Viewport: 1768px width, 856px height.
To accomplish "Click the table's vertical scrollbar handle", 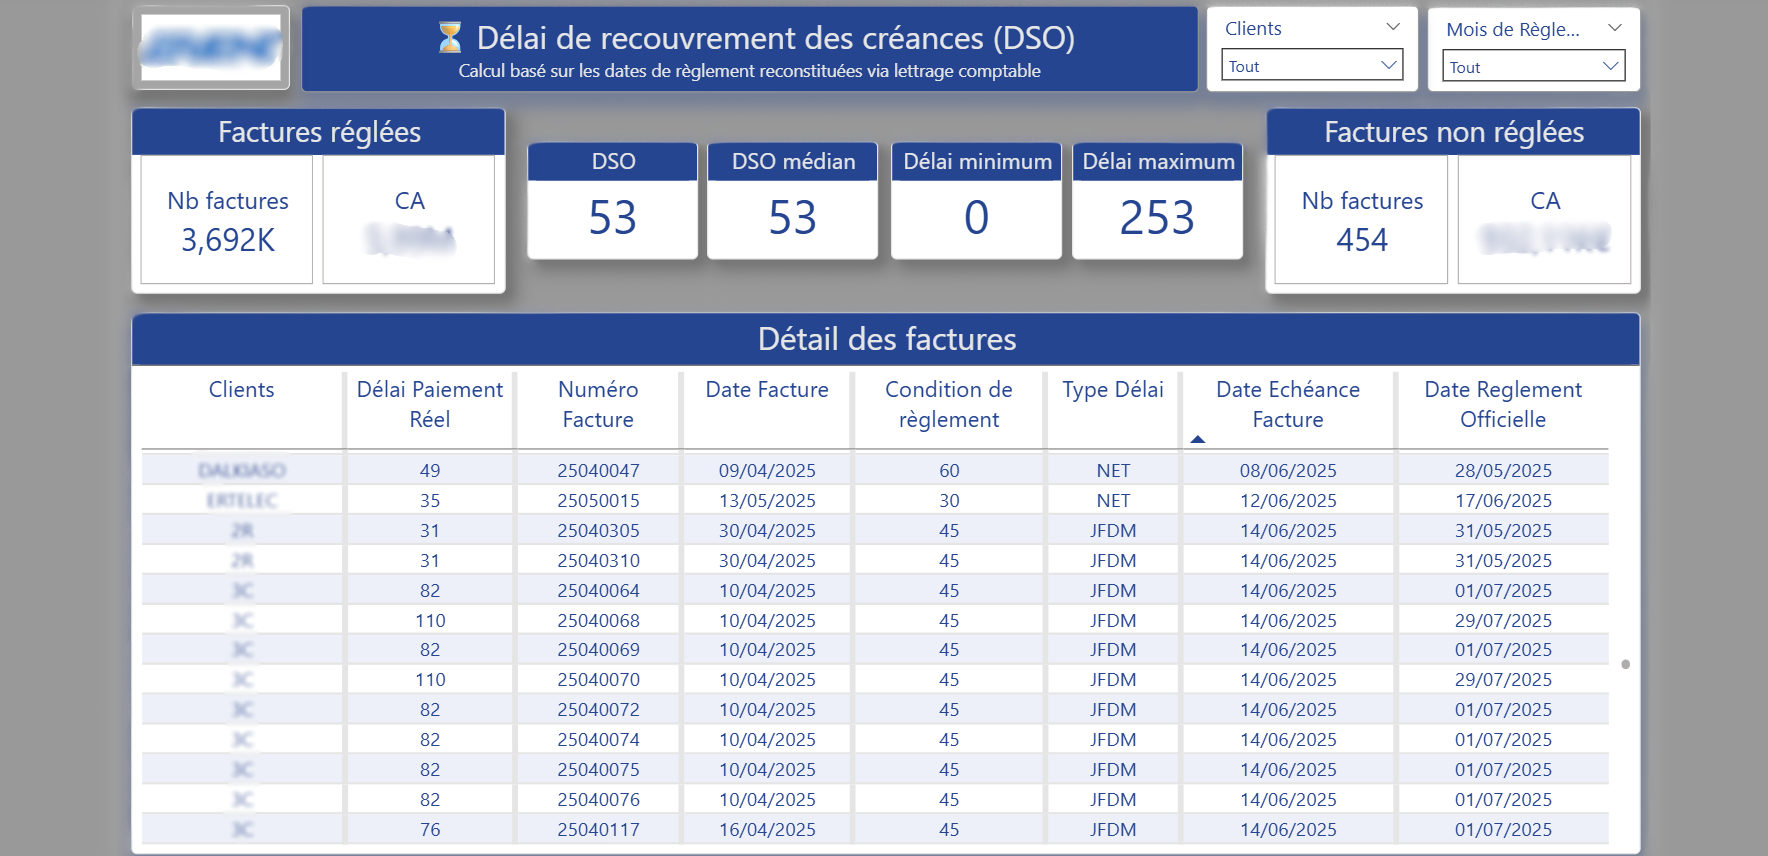I will click(1625, 664).
